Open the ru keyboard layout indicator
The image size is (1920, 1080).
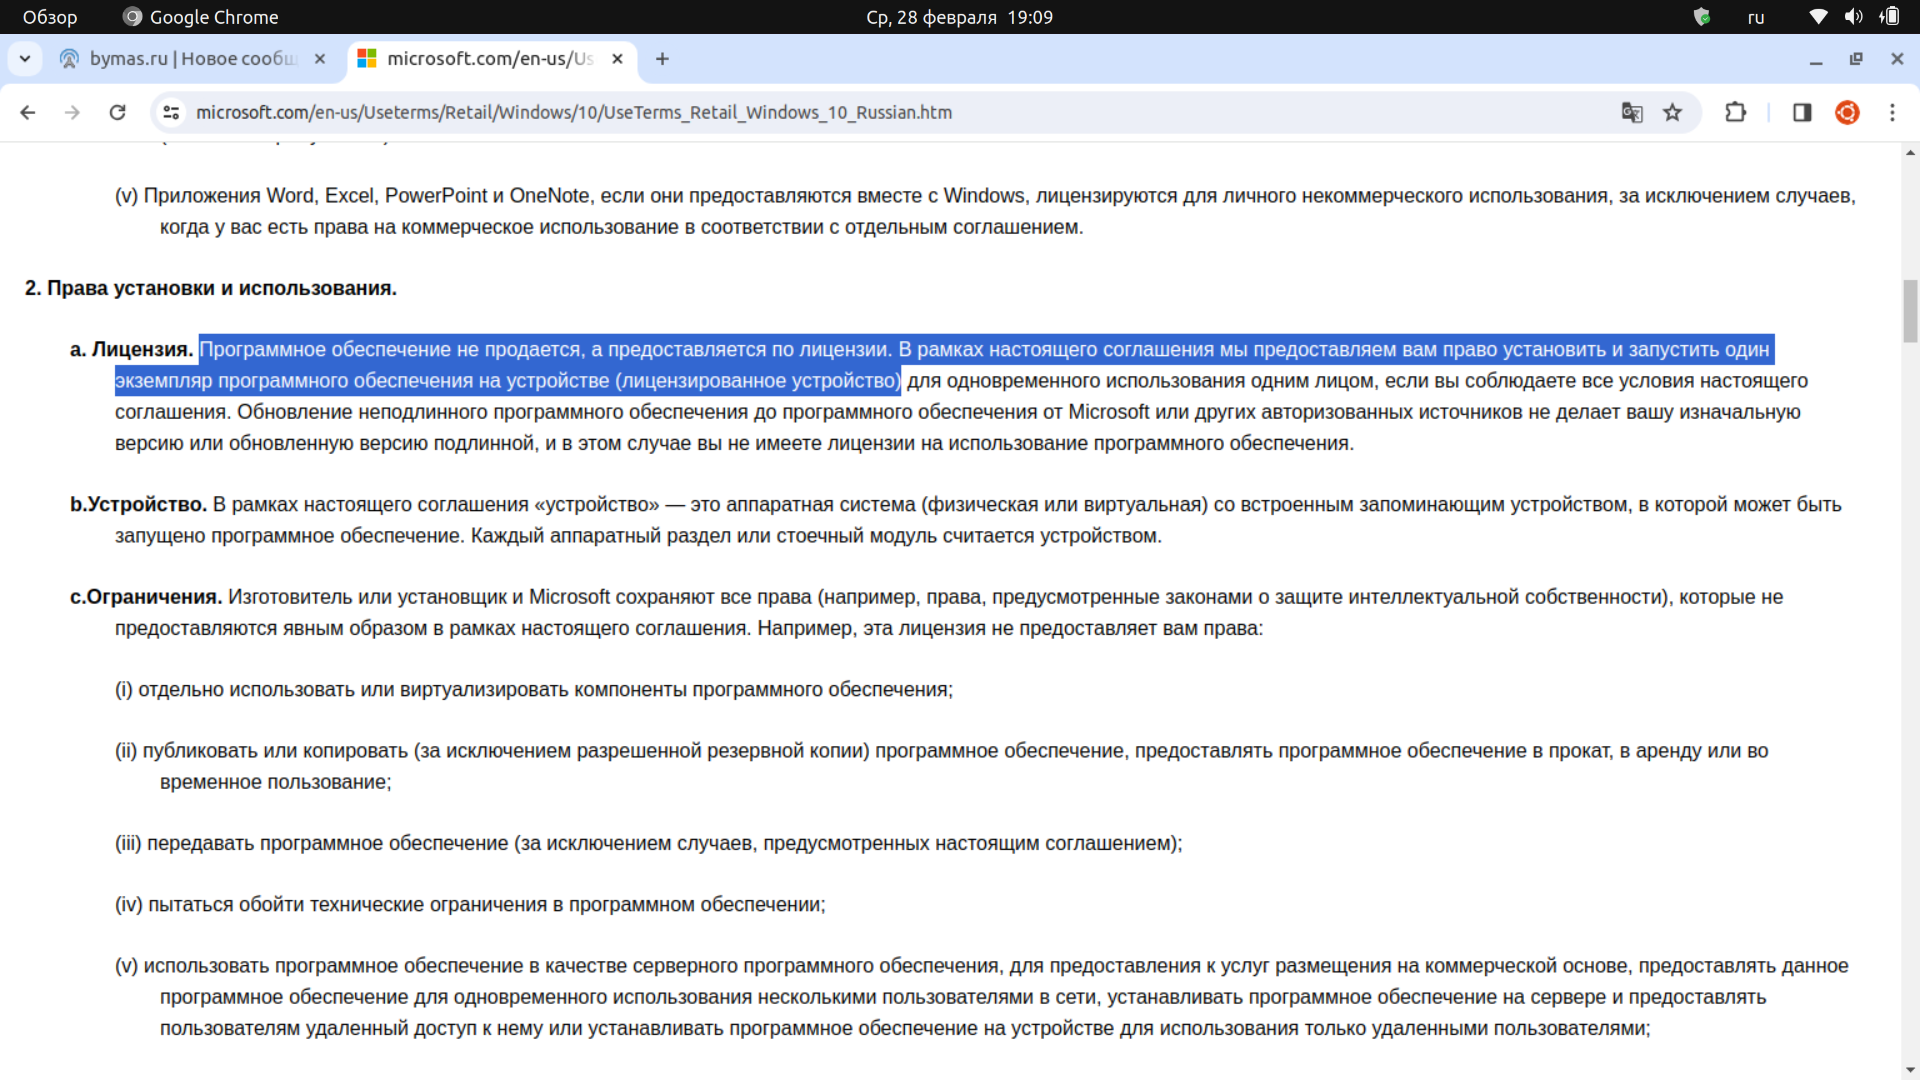pyautogui.click(x=1755, y=17)
